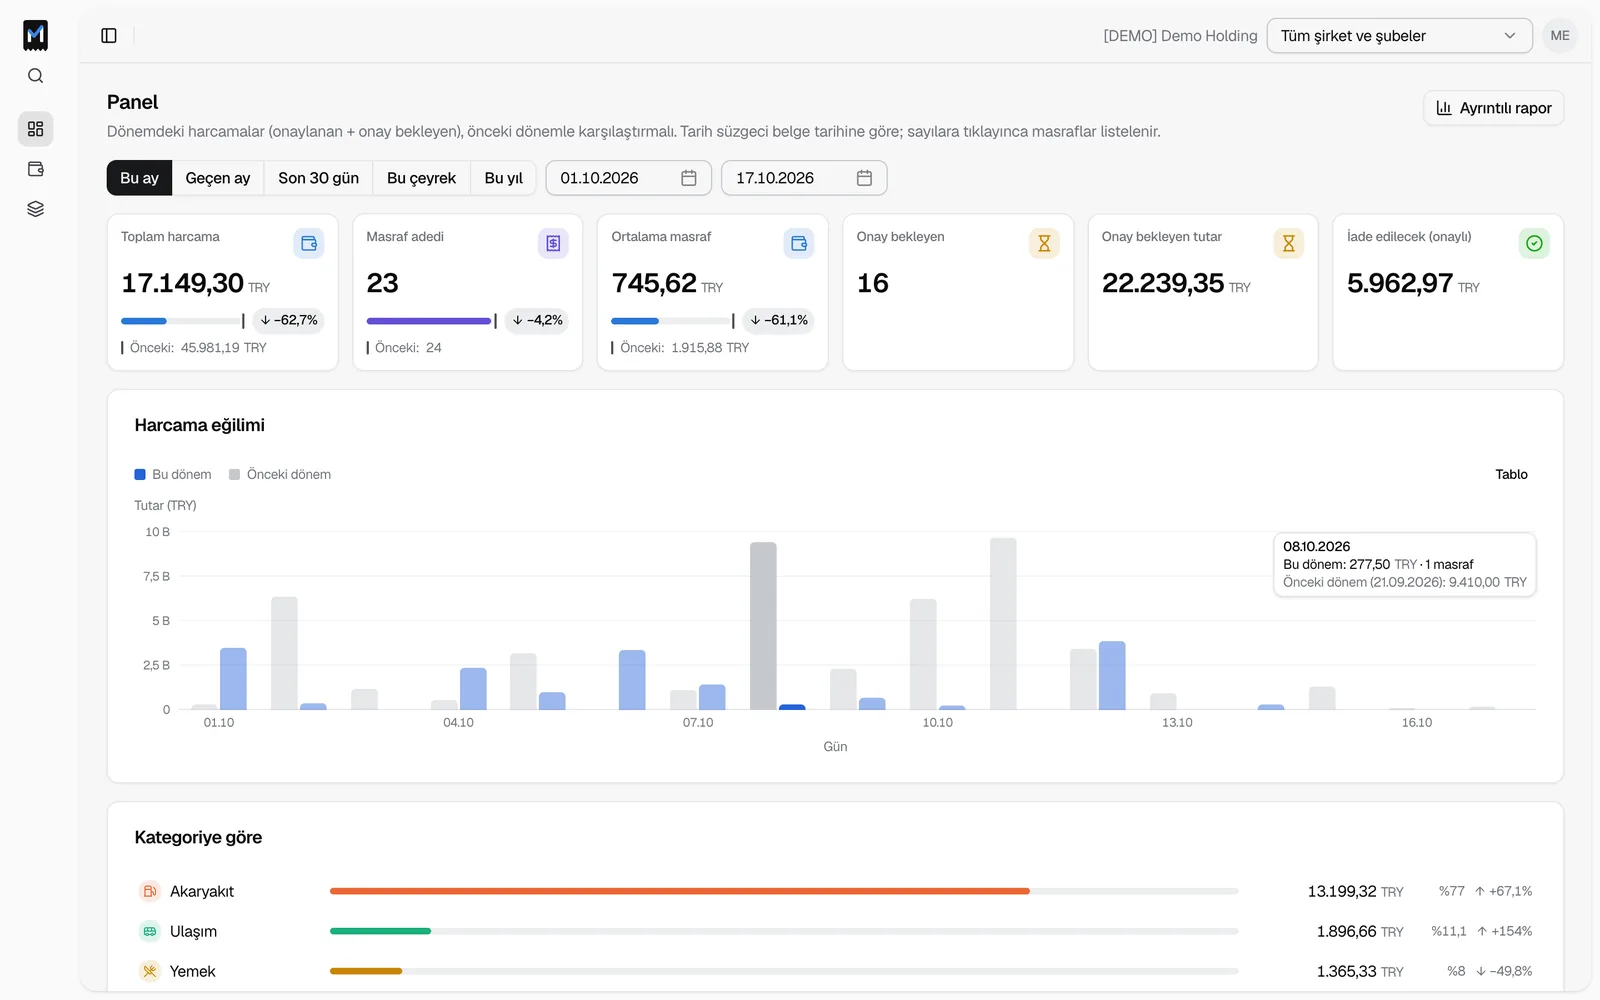Select the Bu ay period tab
This screenshot has width=1600, height=1000.
point(139,178)
